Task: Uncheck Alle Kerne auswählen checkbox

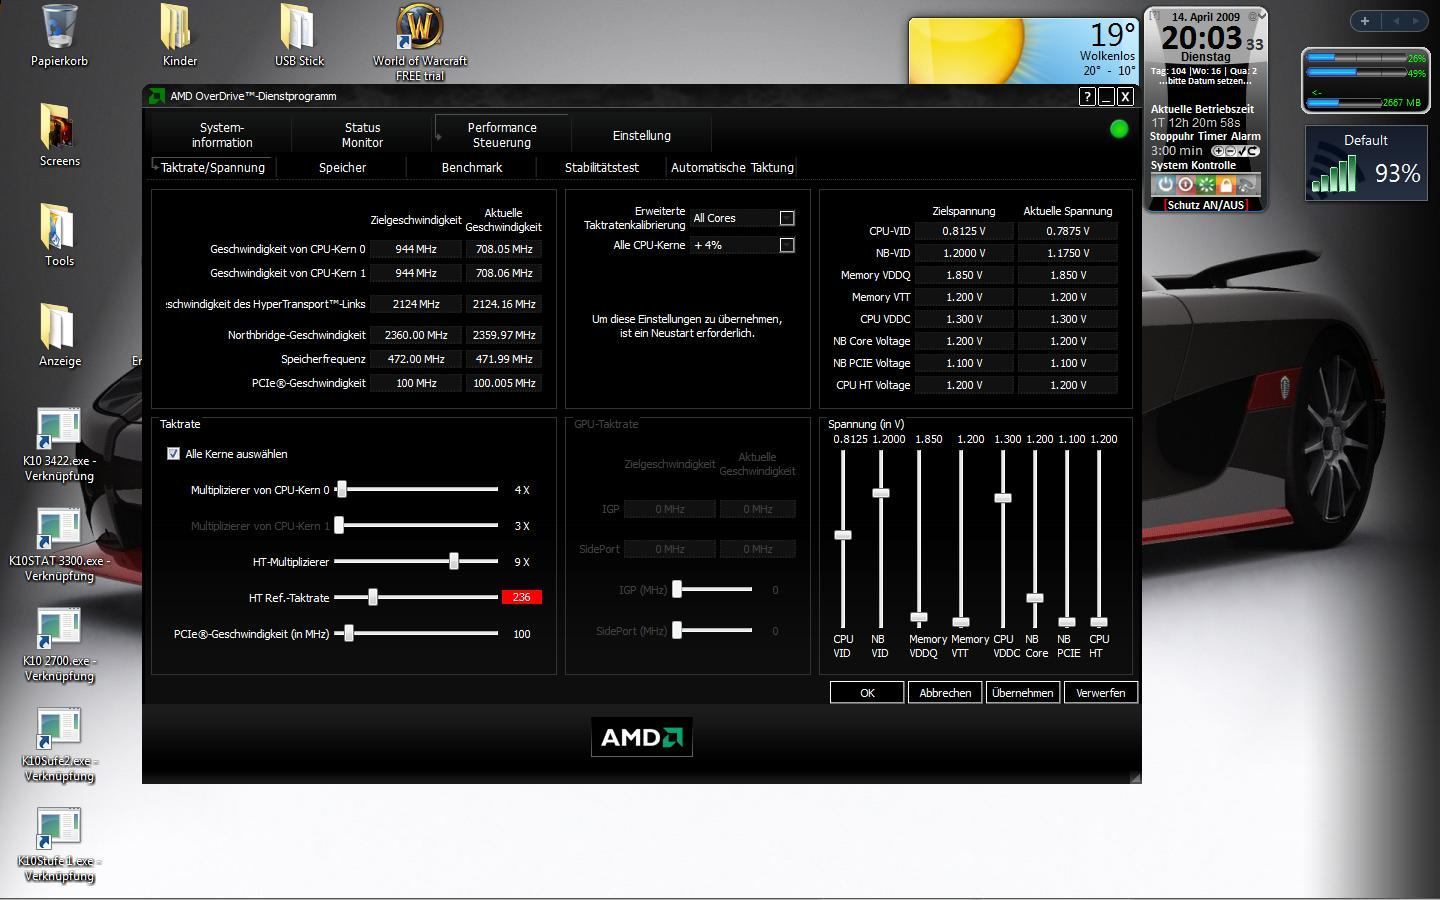Action: 173,454
